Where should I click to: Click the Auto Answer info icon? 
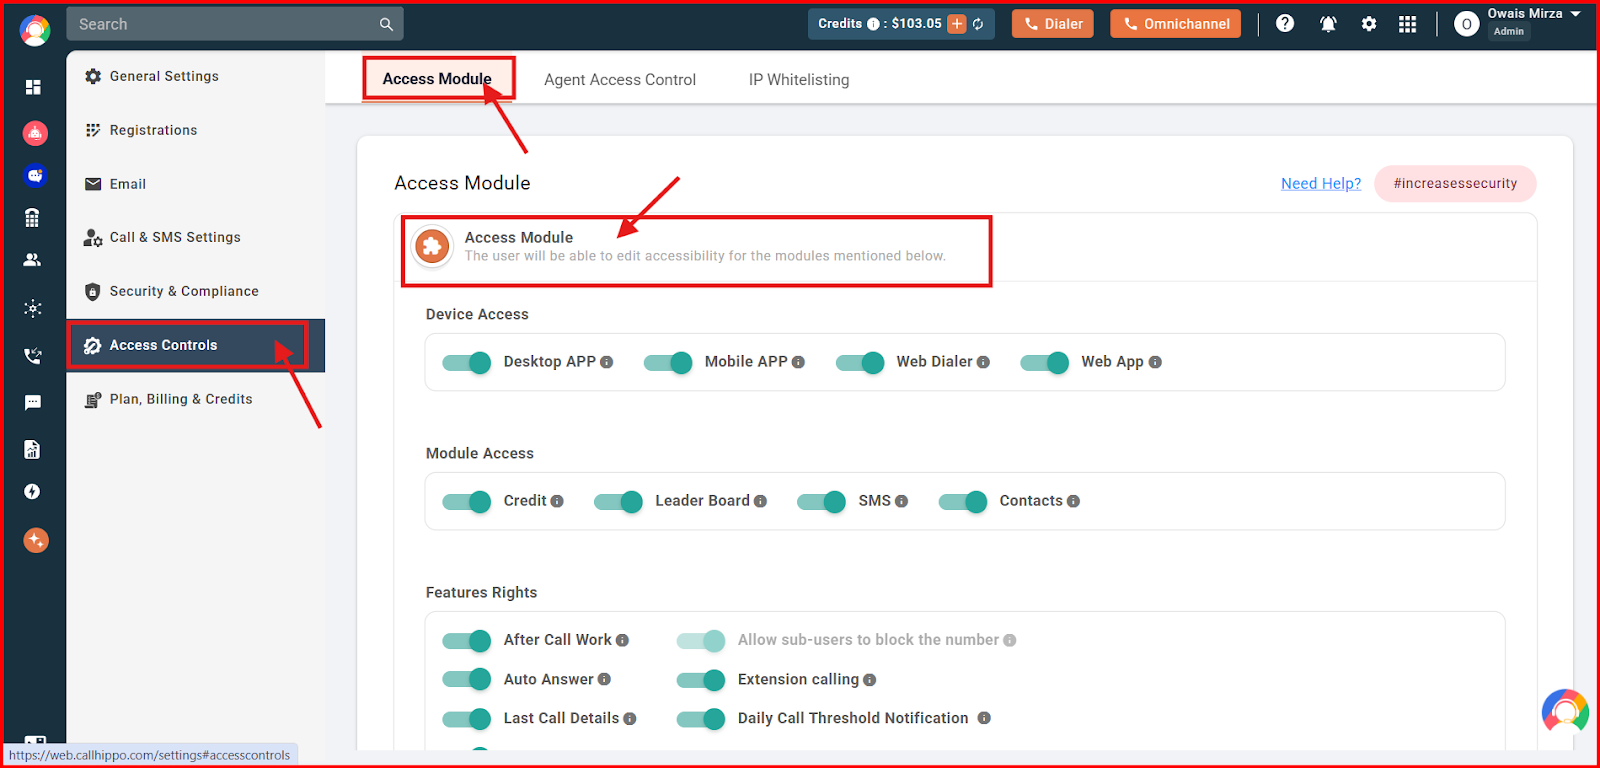tap(604, 679)
